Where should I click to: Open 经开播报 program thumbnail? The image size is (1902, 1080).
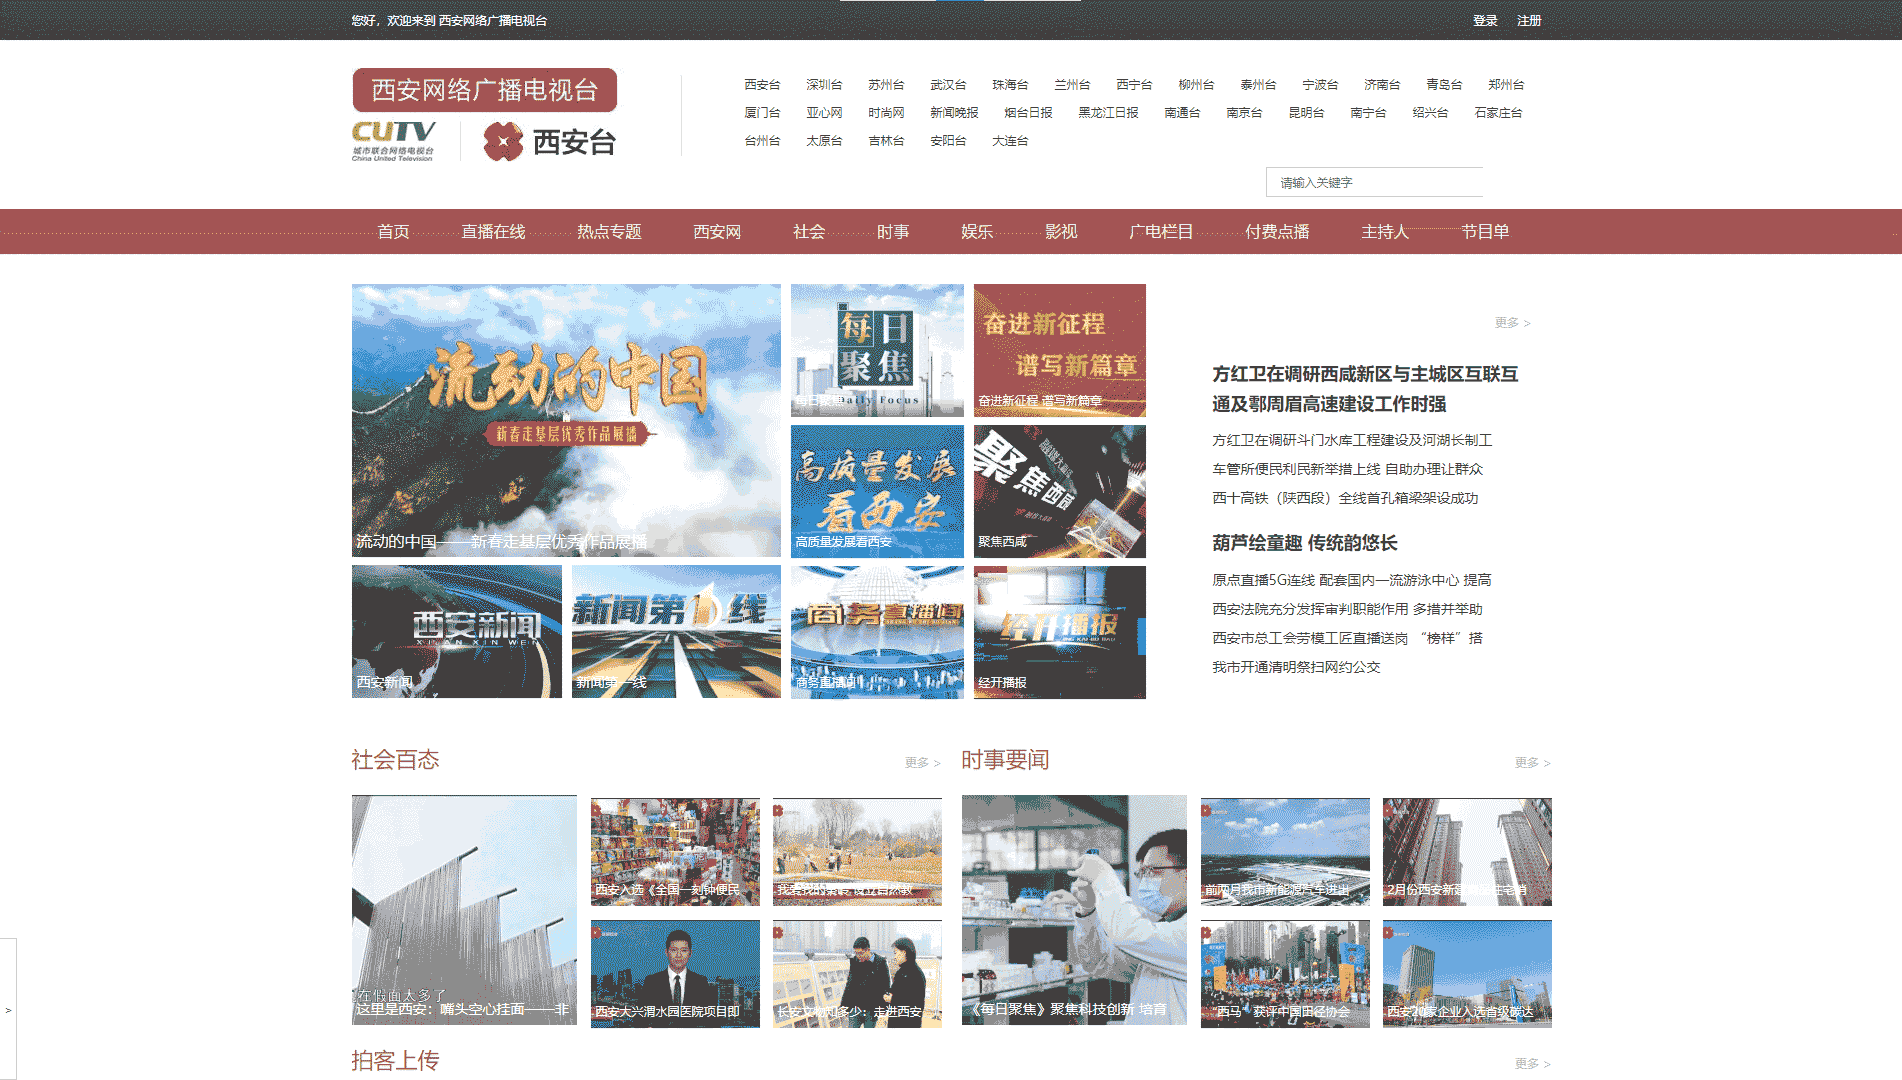pyautogui.click(x=1060, y=632)
